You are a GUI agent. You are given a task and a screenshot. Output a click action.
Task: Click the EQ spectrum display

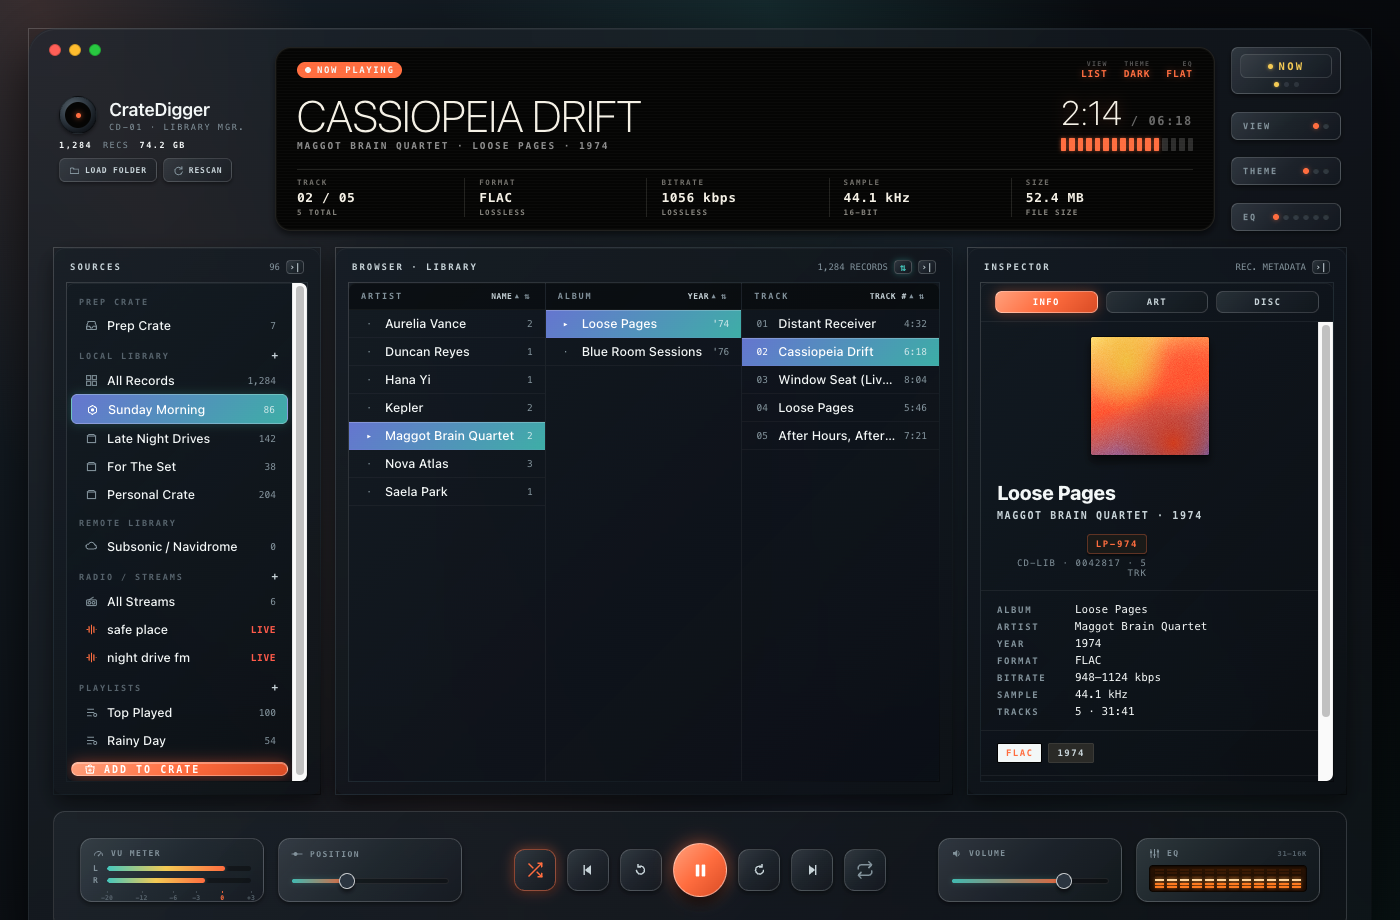pyautogui.click(x=1228, y=880)
